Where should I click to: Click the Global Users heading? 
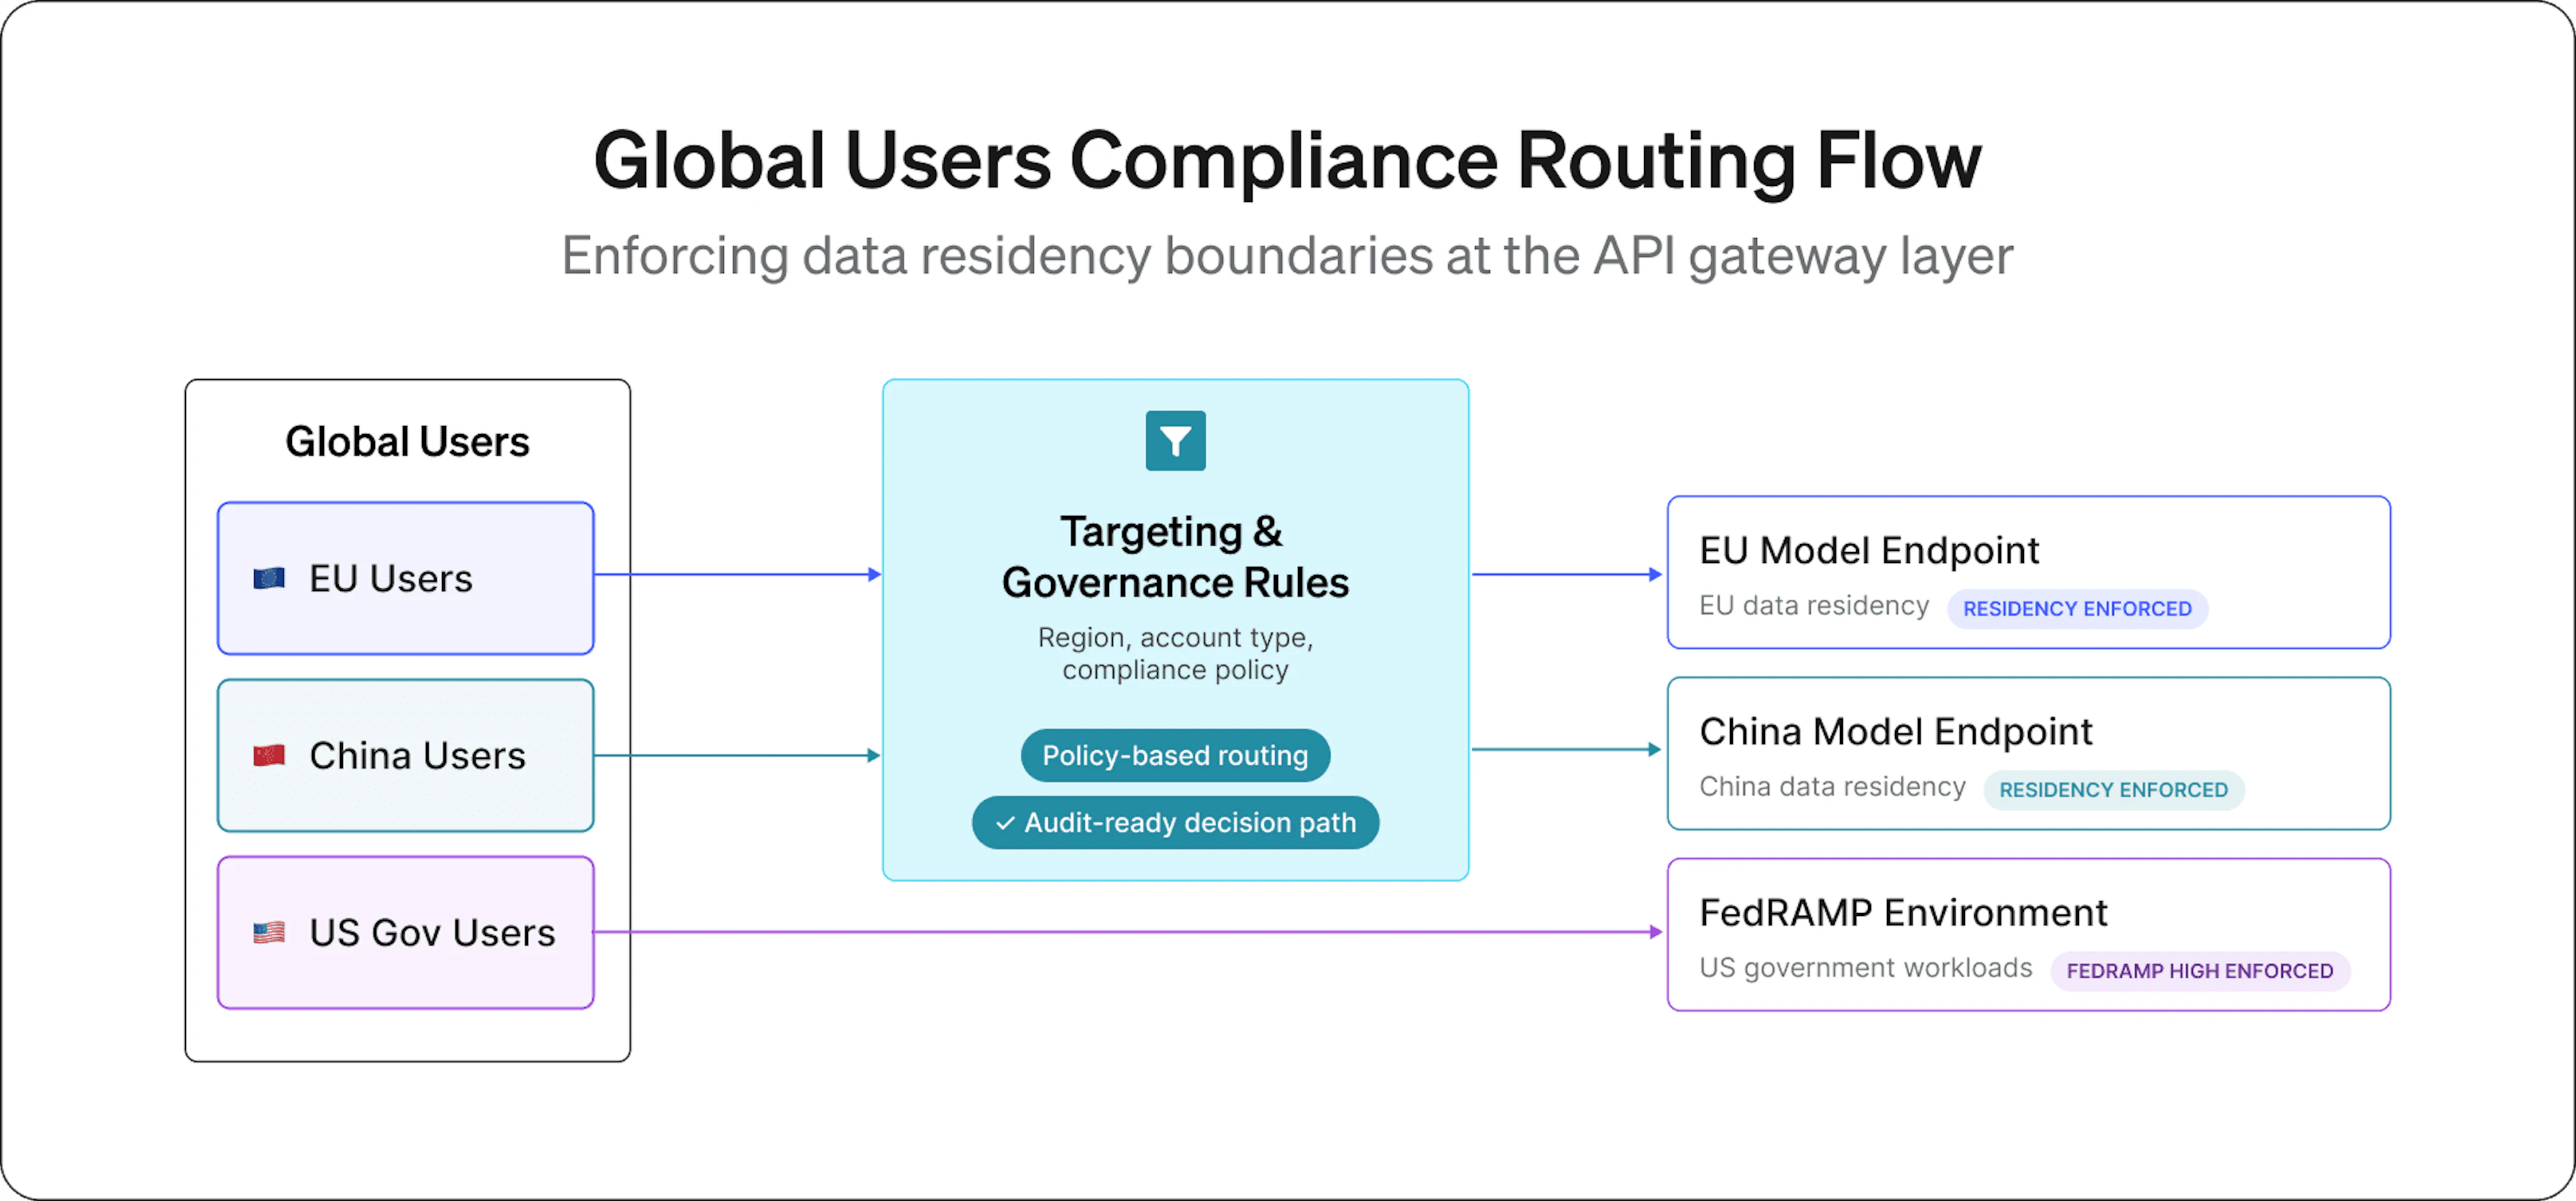[407, 442]
